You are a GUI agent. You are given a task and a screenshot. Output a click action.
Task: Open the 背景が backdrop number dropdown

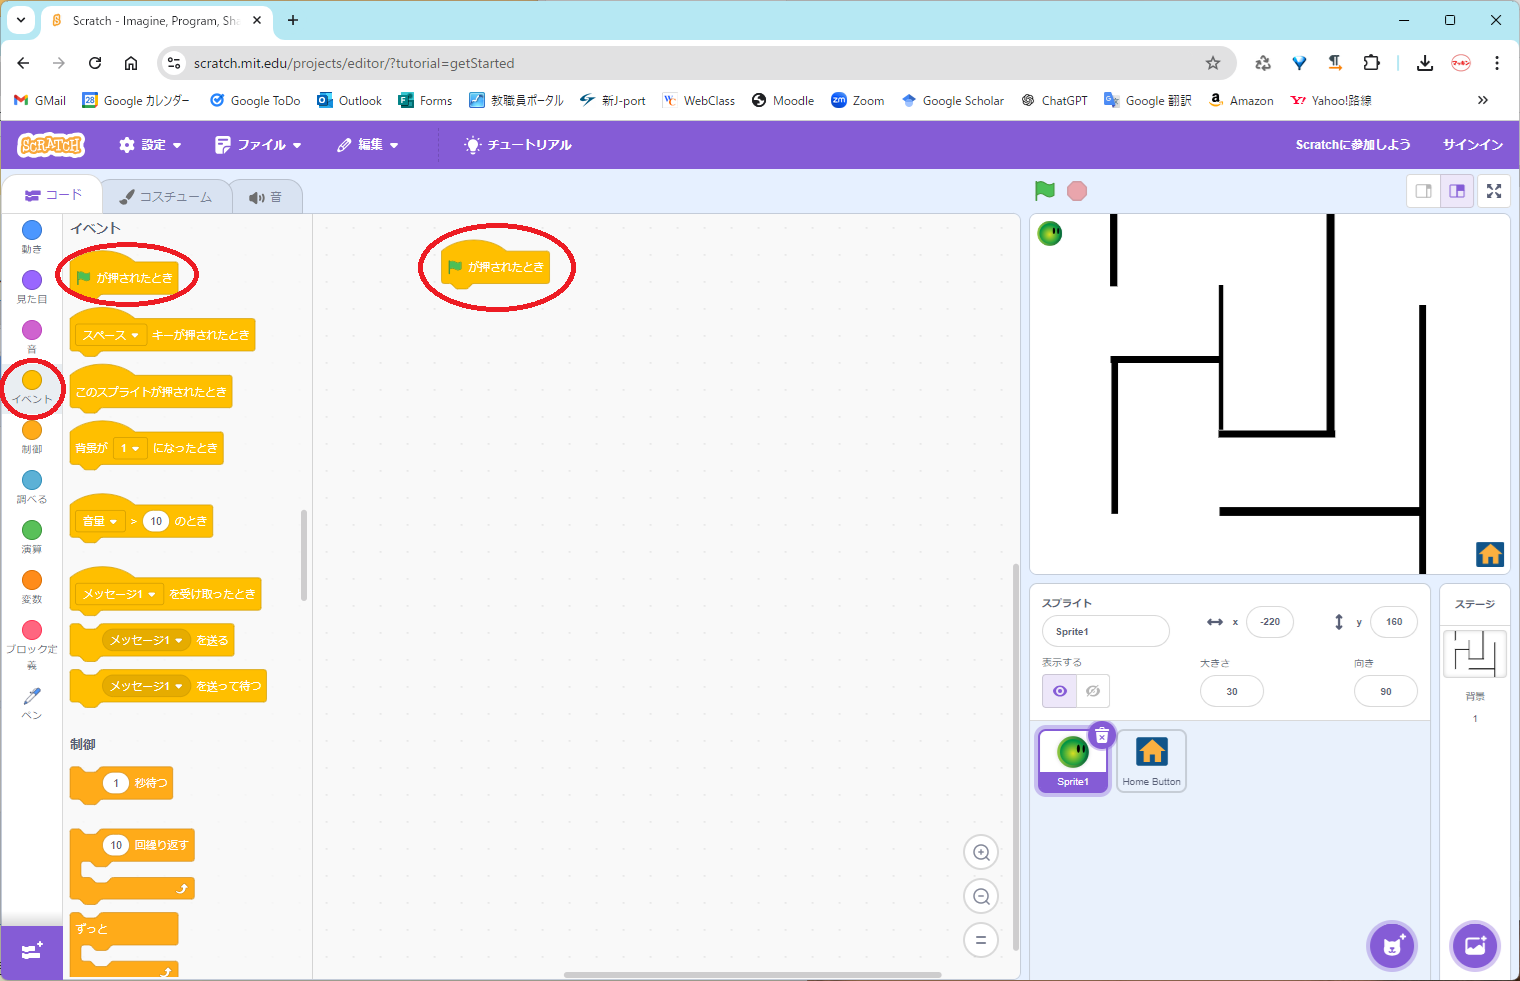click(130, 449)
